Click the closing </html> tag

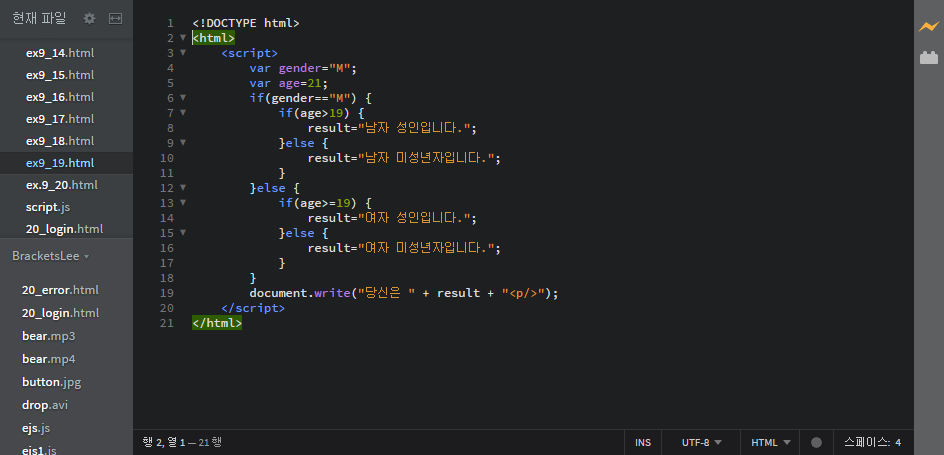[x=217, y=323]
